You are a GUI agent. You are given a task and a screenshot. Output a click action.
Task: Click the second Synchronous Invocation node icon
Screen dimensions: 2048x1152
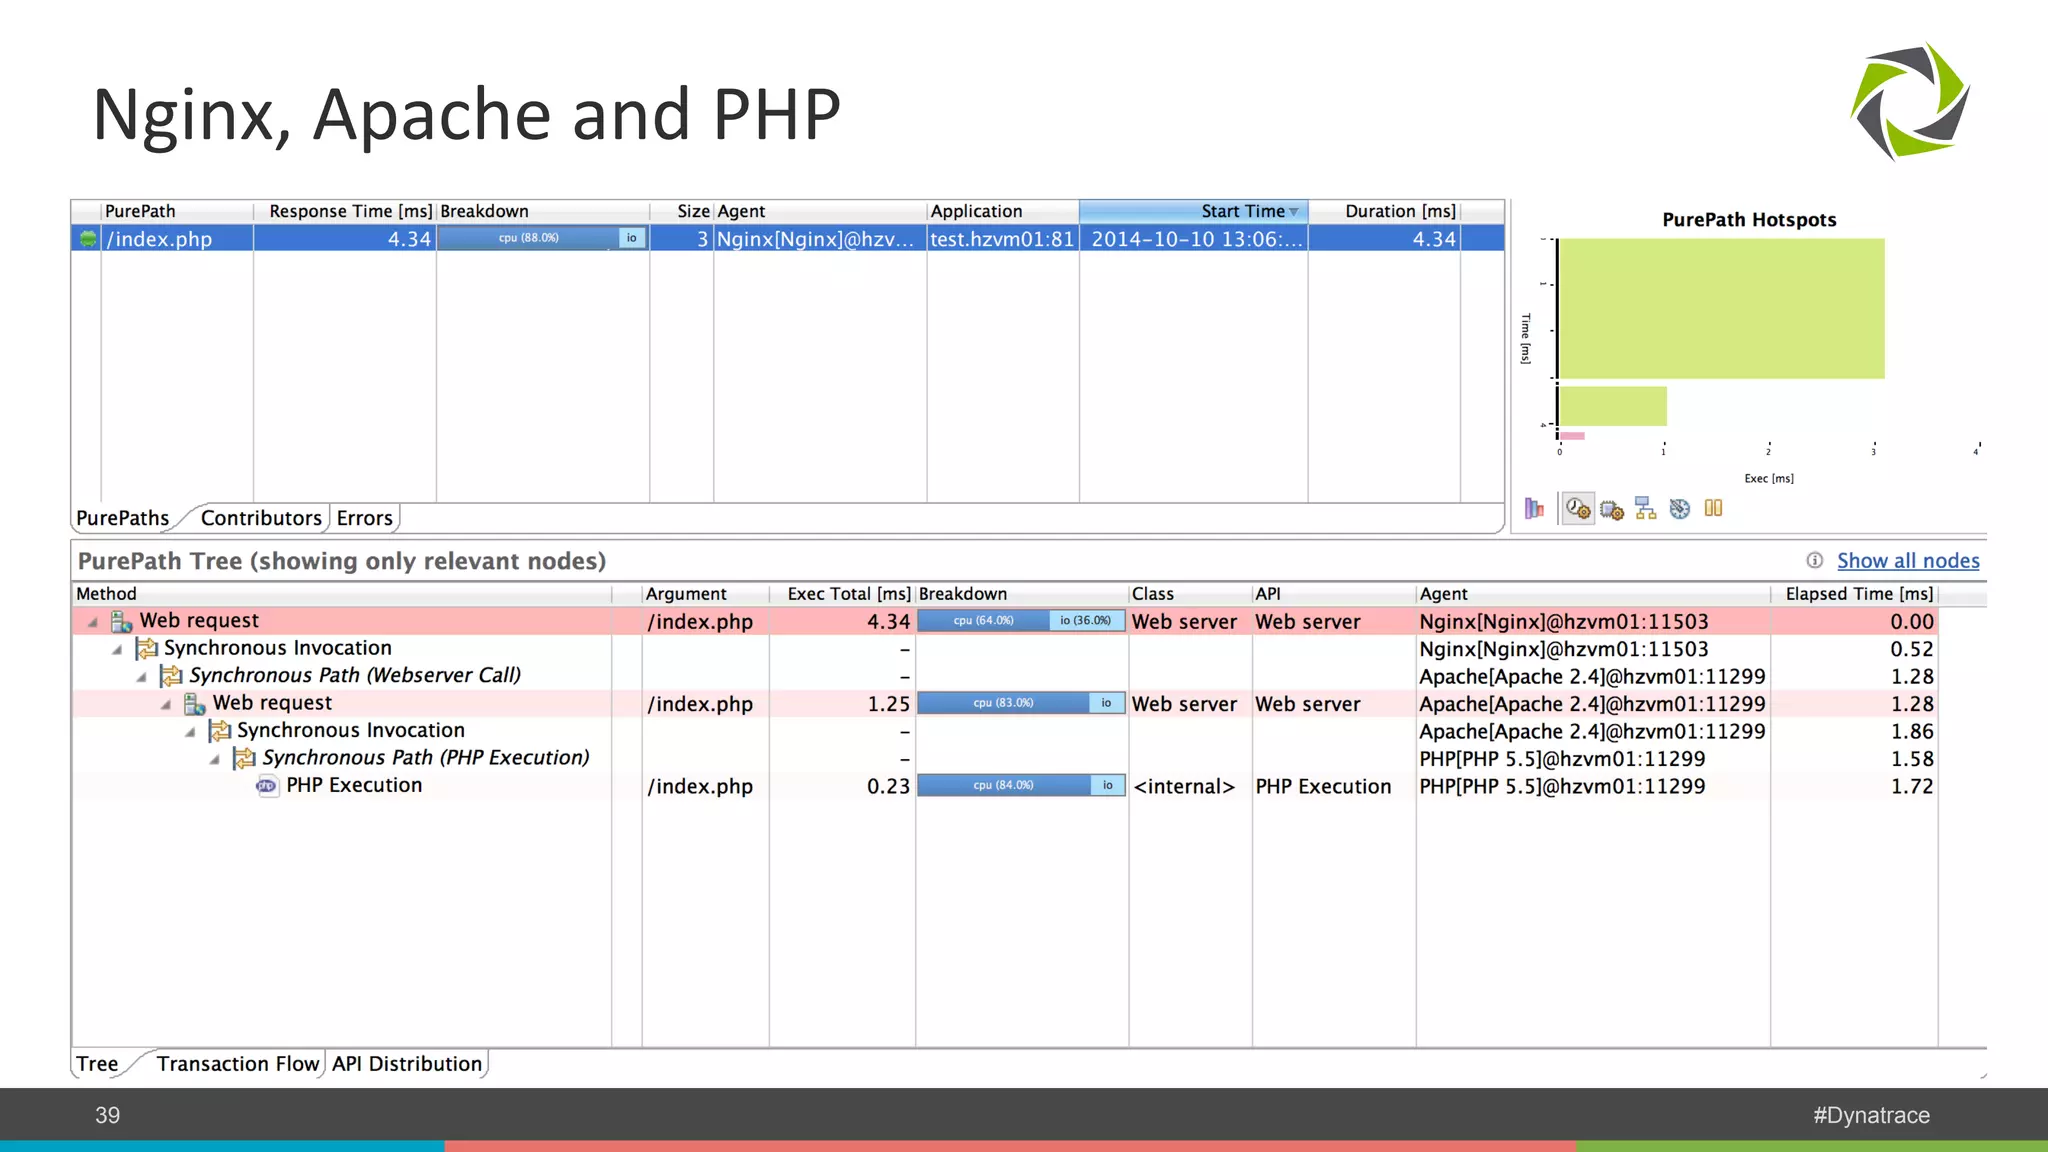pyautogui.click(x=220, y=731)
